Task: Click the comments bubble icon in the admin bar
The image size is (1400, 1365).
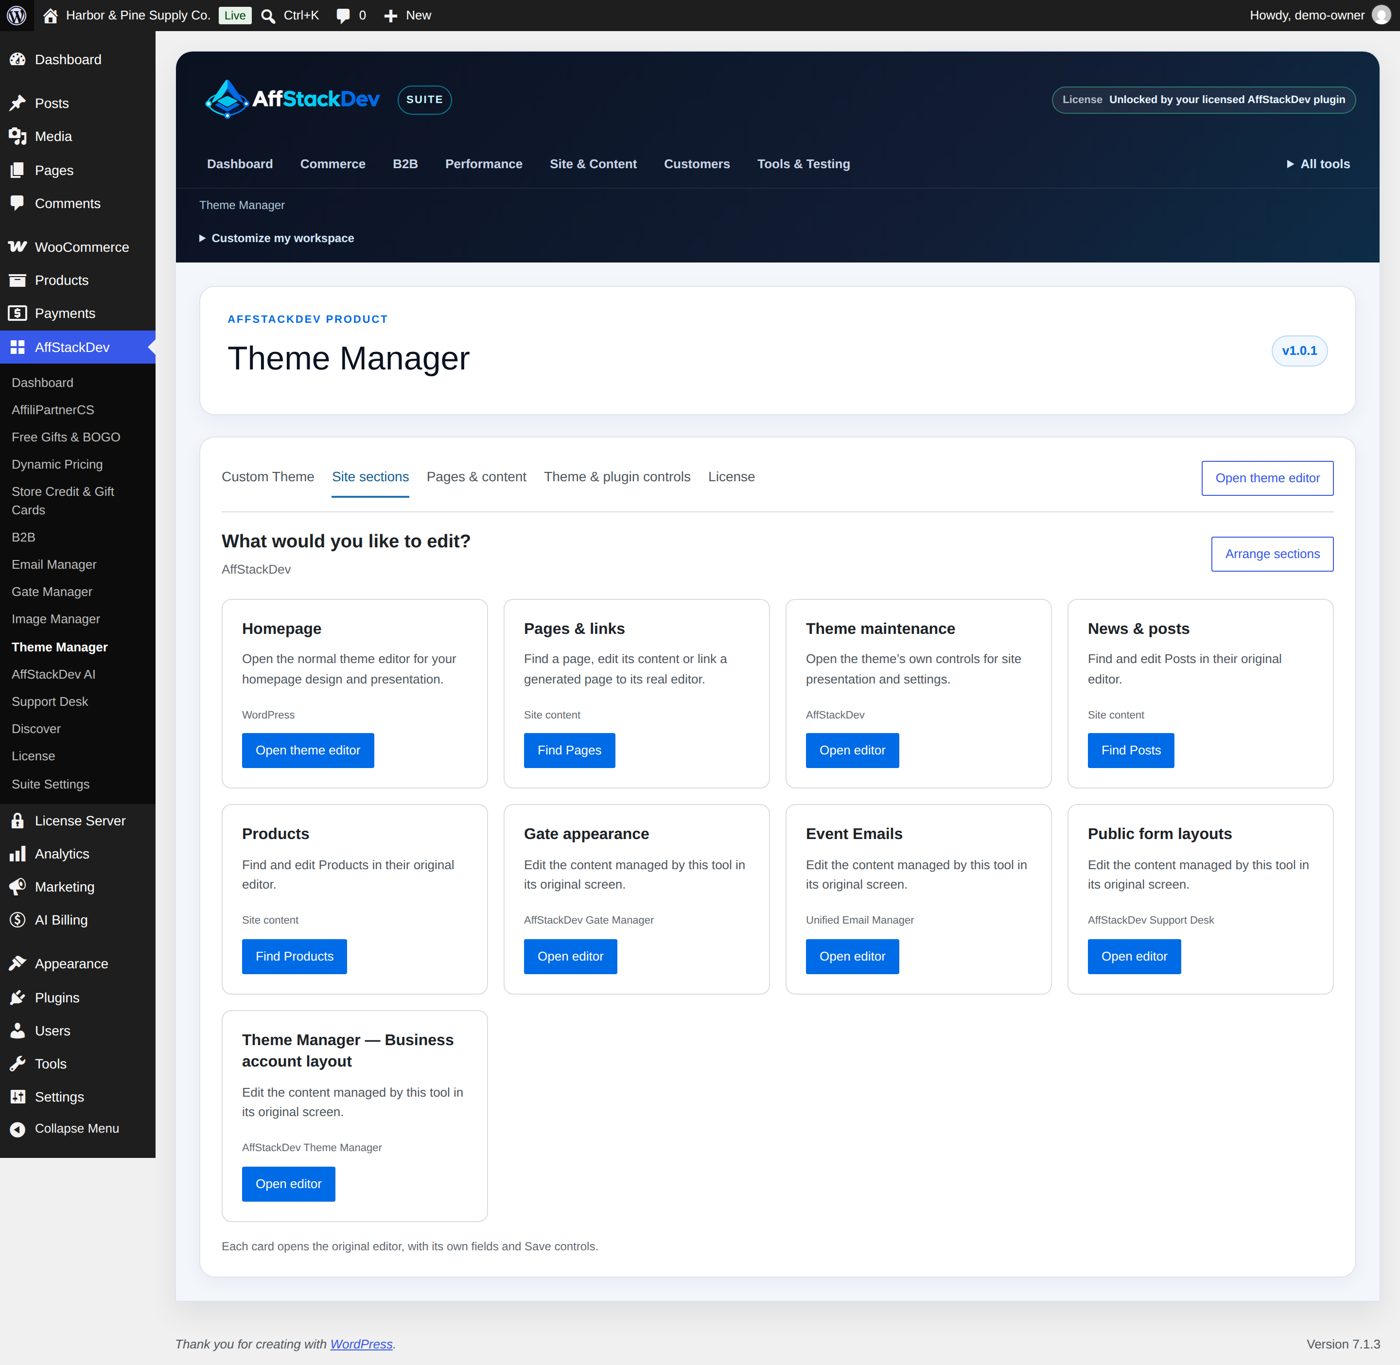Action: click(x=343, y=15)
